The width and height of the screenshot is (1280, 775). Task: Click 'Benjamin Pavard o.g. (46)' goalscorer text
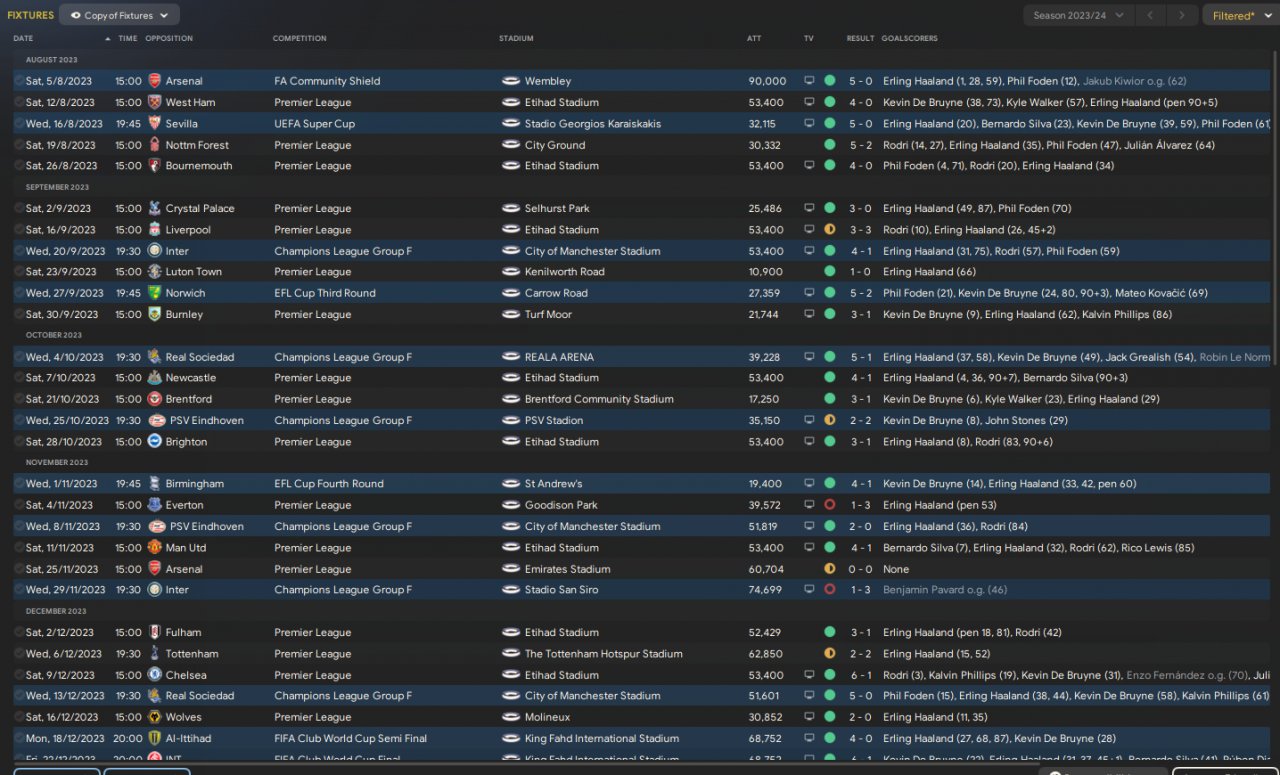[x=945, y=590]
